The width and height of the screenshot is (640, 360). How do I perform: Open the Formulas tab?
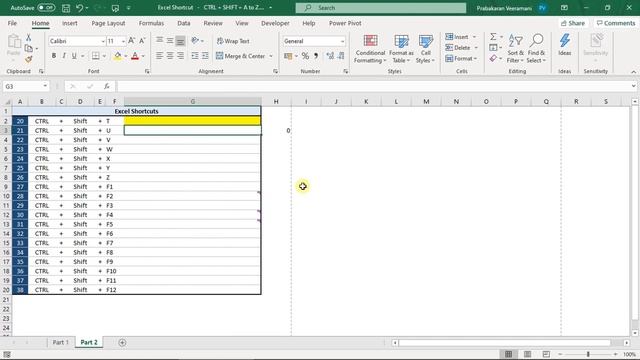pos(151,23)
